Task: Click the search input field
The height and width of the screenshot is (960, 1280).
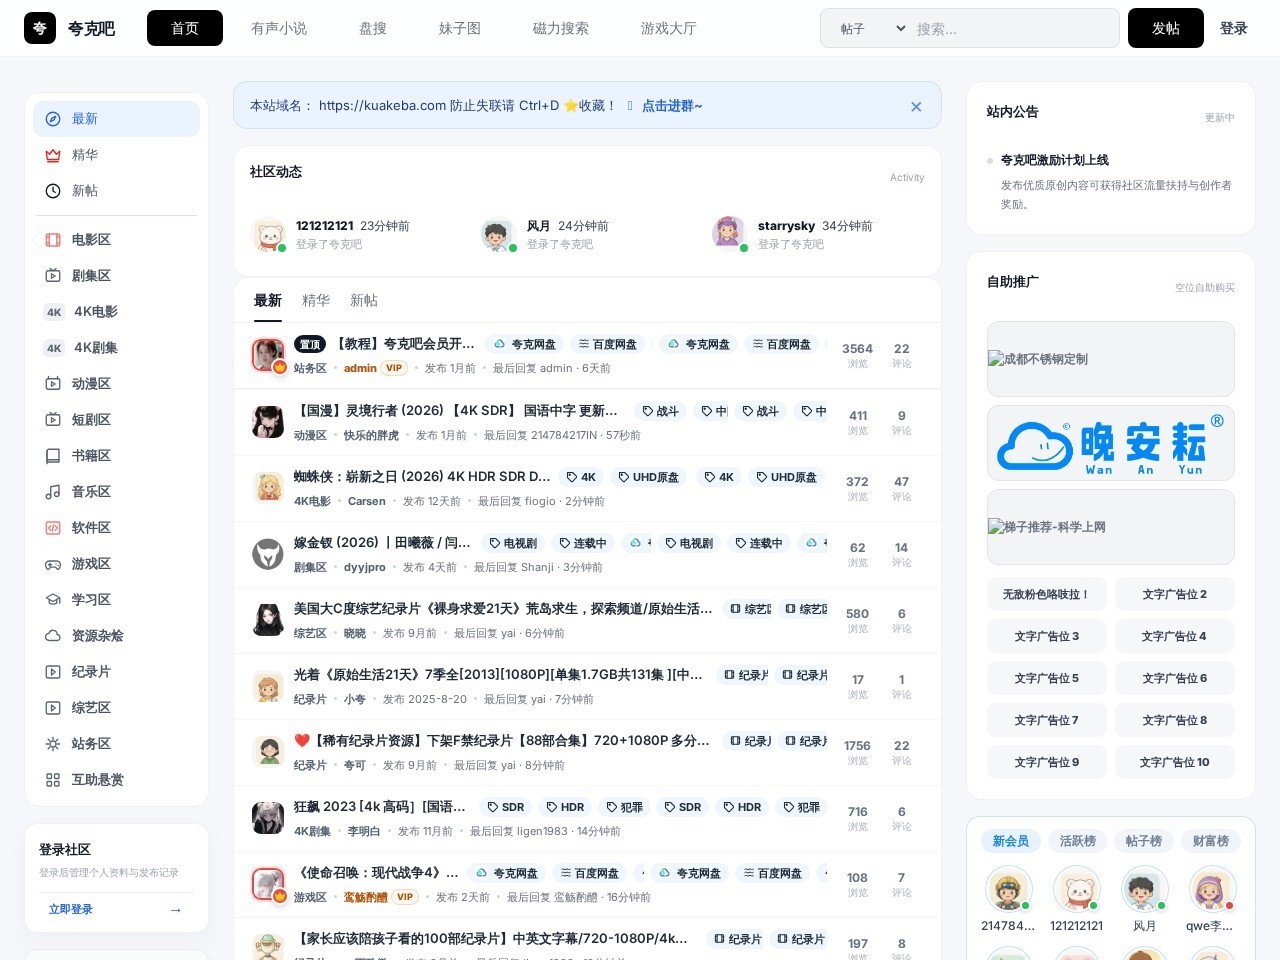Action: (1012, 29)
